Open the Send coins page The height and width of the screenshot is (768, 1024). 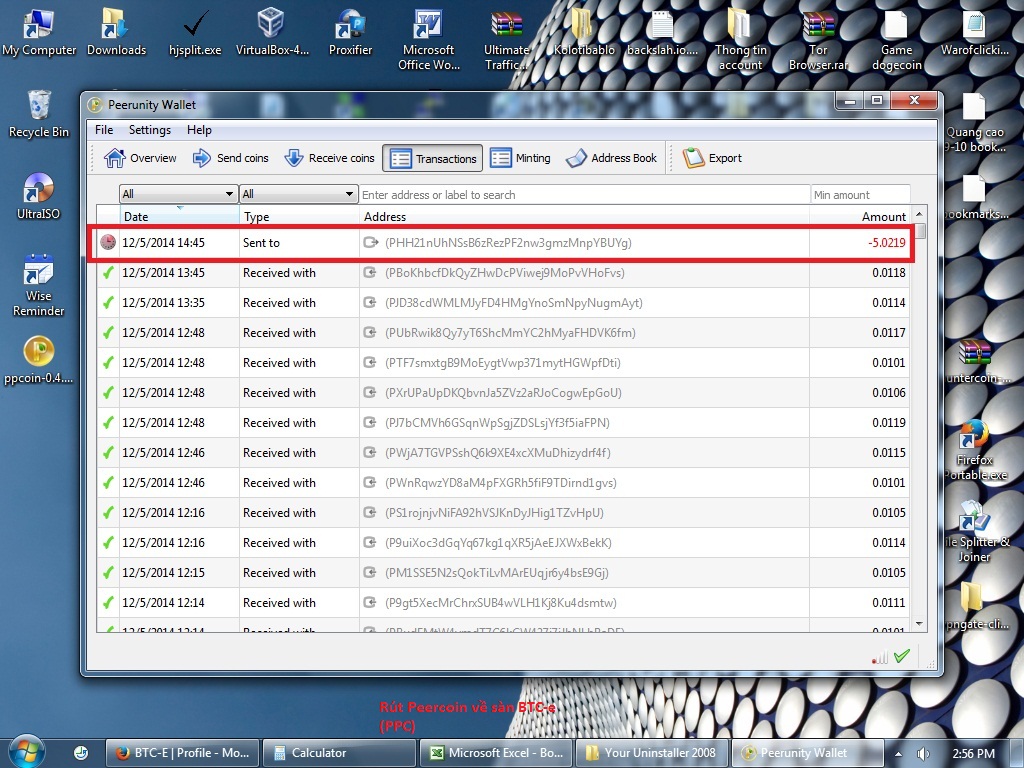click(x=231, y=158)
